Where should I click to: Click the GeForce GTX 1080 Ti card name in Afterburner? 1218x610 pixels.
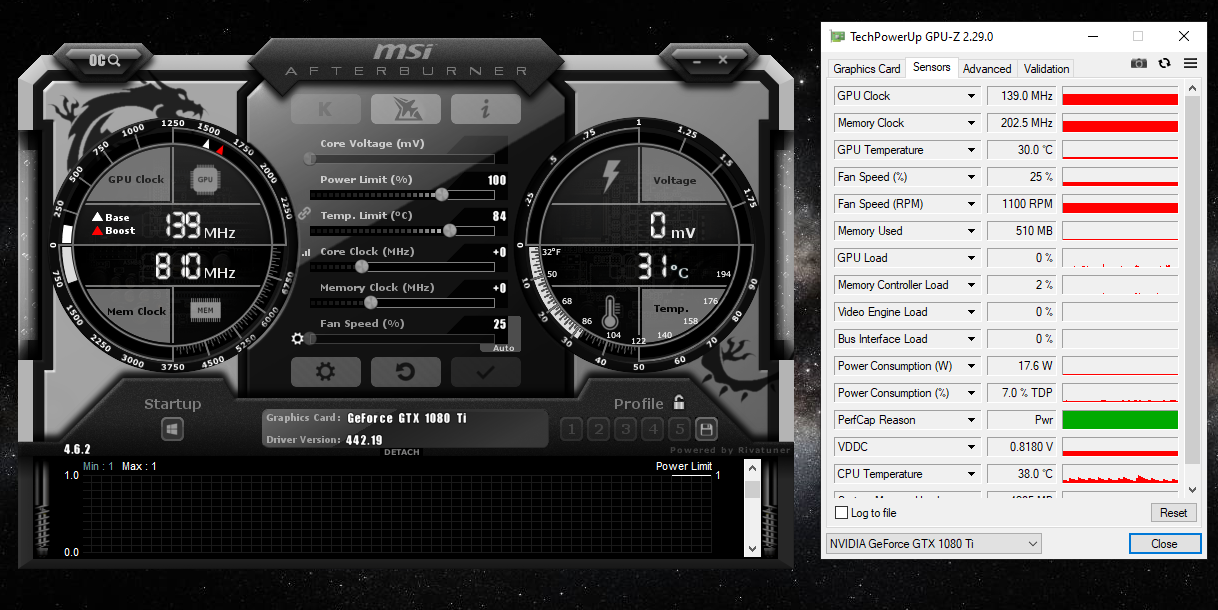pyautogui.click(x=407, y=418)
